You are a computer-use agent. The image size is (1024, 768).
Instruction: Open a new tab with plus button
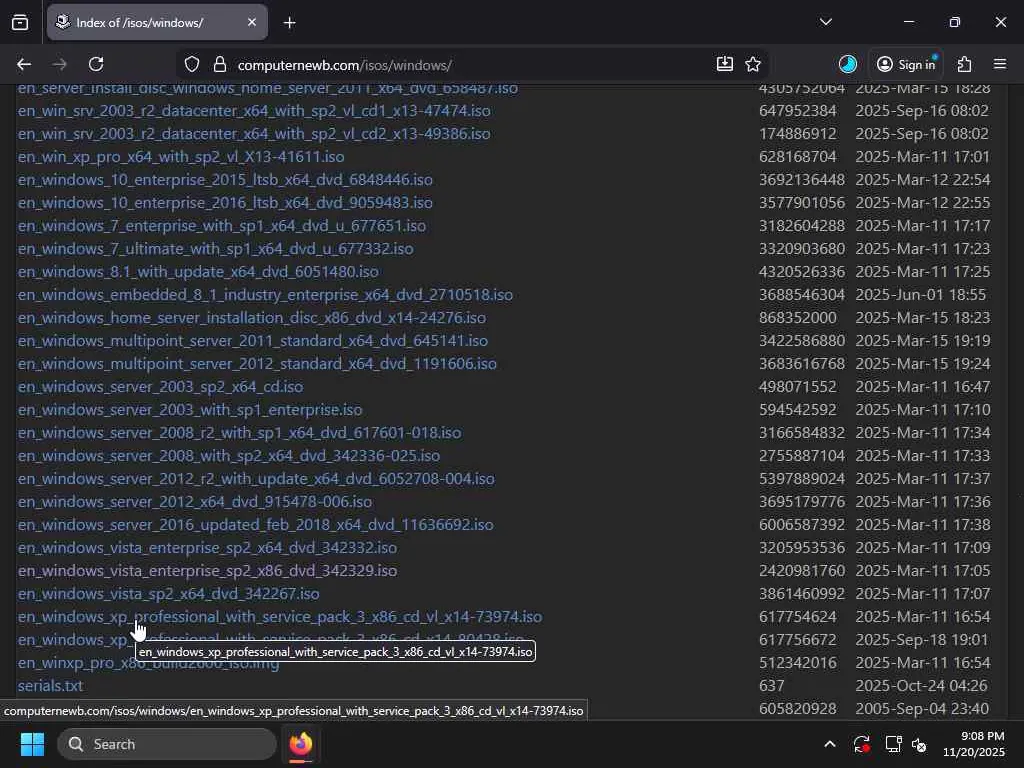pyautogui.click(x=289, y=23)
